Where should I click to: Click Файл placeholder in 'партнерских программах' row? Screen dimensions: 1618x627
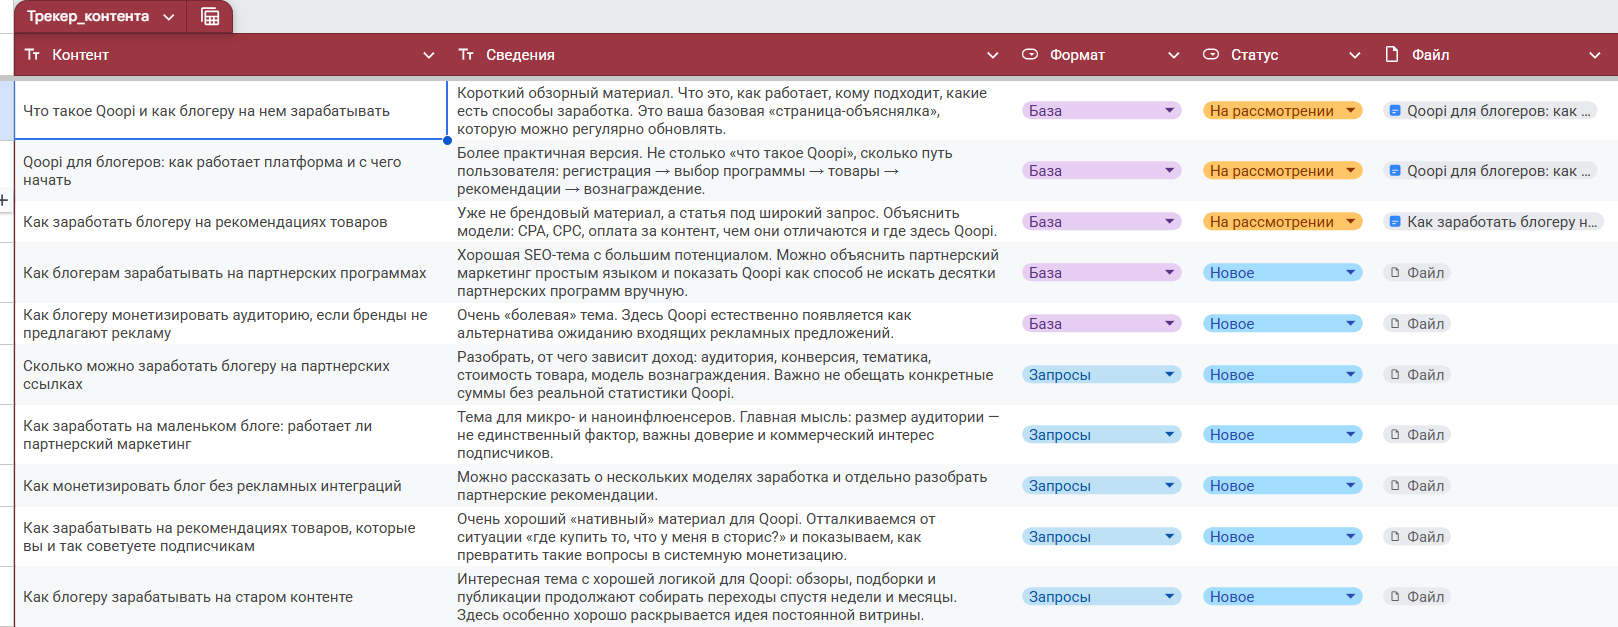[1417, 273]
